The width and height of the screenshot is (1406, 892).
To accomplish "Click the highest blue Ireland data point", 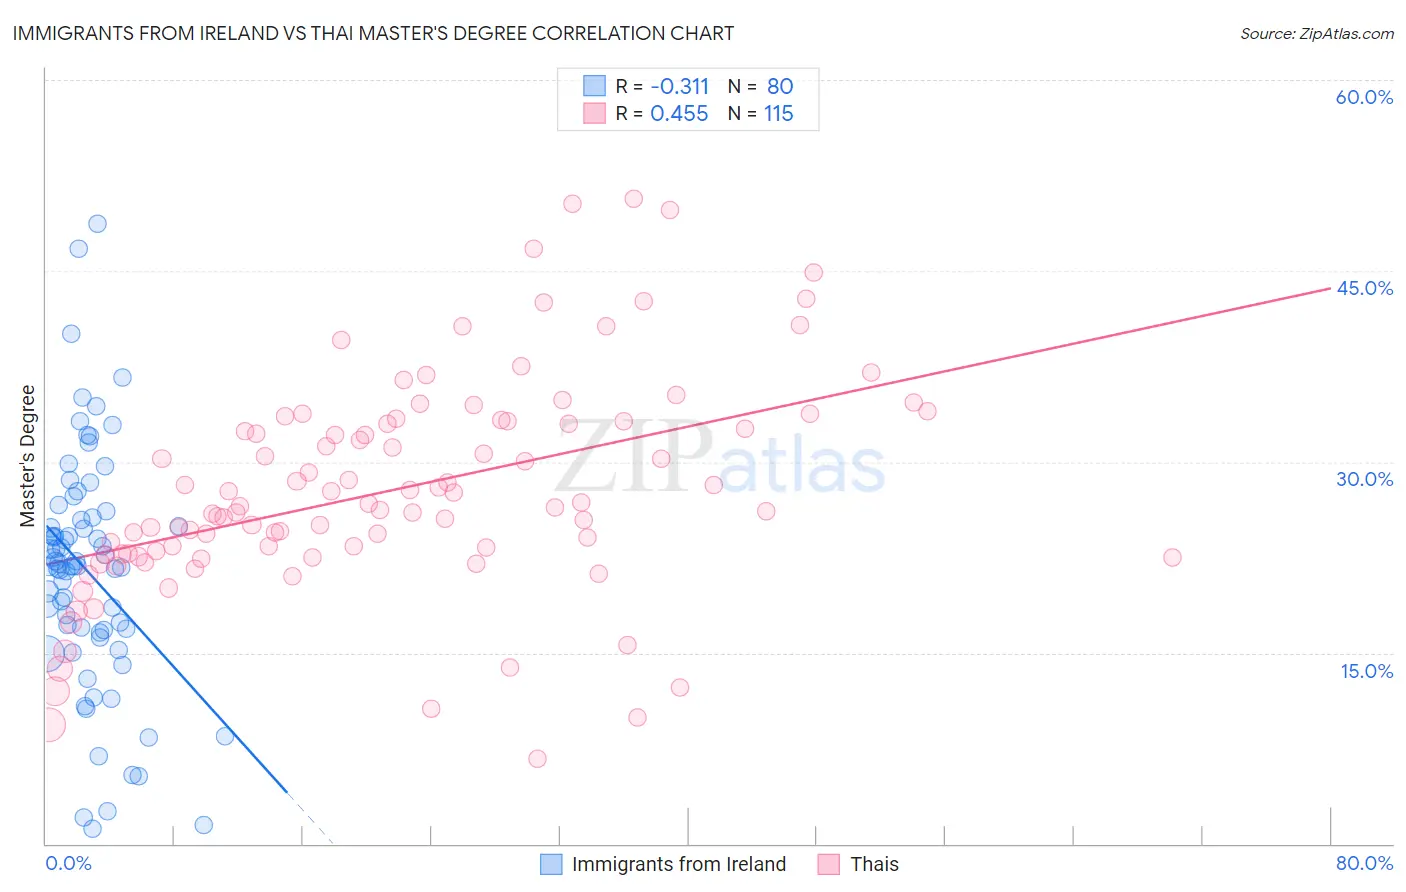I will pos(97,224).
